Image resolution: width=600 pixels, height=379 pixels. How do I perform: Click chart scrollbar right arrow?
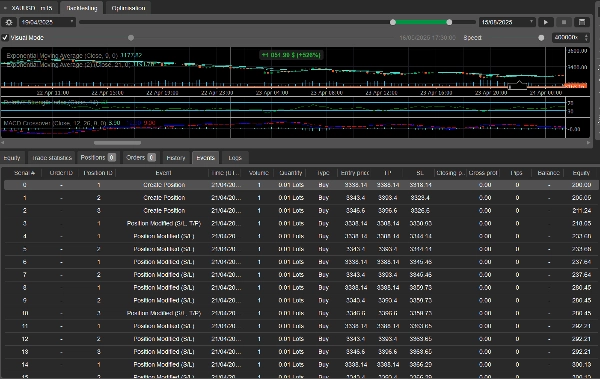588,143
